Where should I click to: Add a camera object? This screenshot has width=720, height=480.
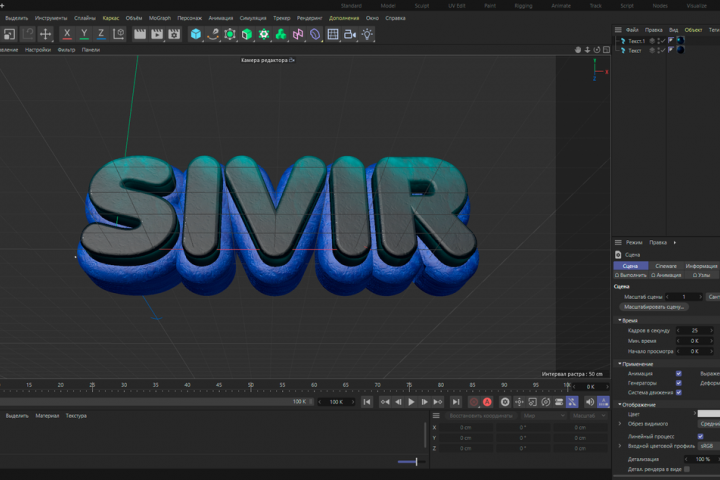pos(350,34)
